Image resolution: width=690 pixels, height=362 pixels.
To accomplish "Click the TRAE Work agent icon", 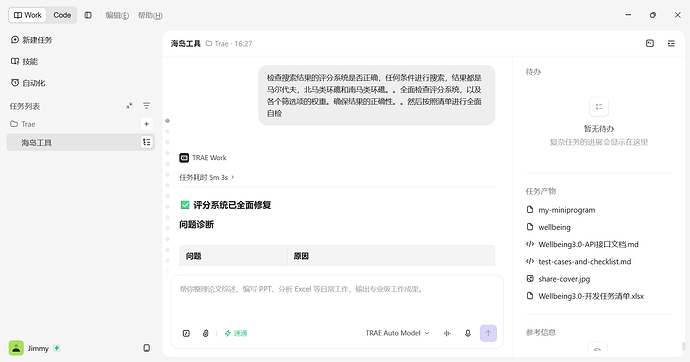I will tap(184, 157).
